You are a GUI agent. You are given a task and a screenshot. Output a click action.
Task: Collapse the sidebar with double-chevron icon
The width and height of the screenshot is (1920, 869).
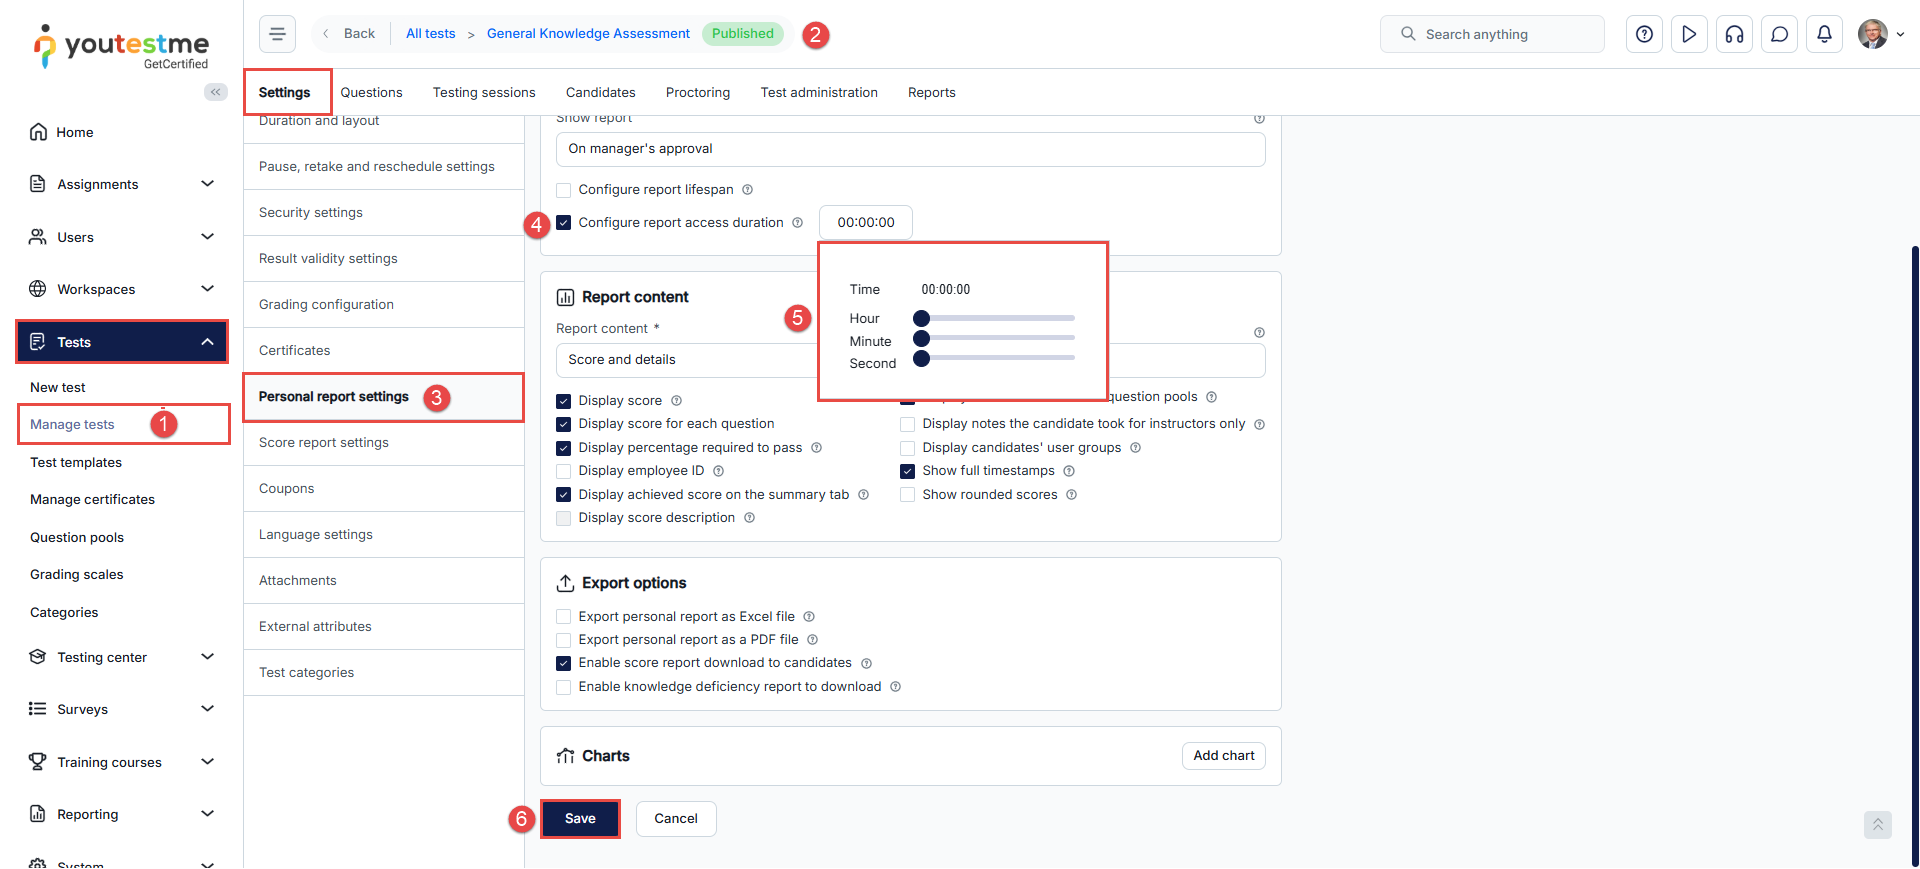click(215, 92)
